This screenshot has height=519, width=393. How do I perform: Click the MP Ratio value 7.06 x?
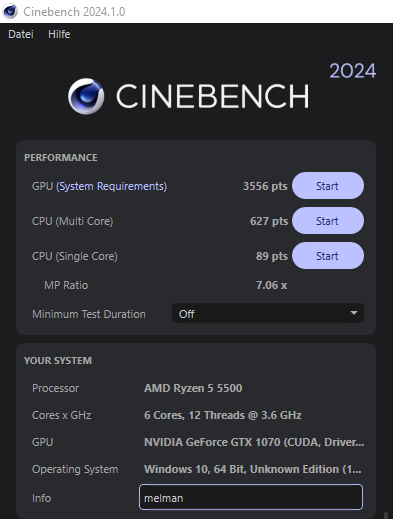(x=271, y=285)
